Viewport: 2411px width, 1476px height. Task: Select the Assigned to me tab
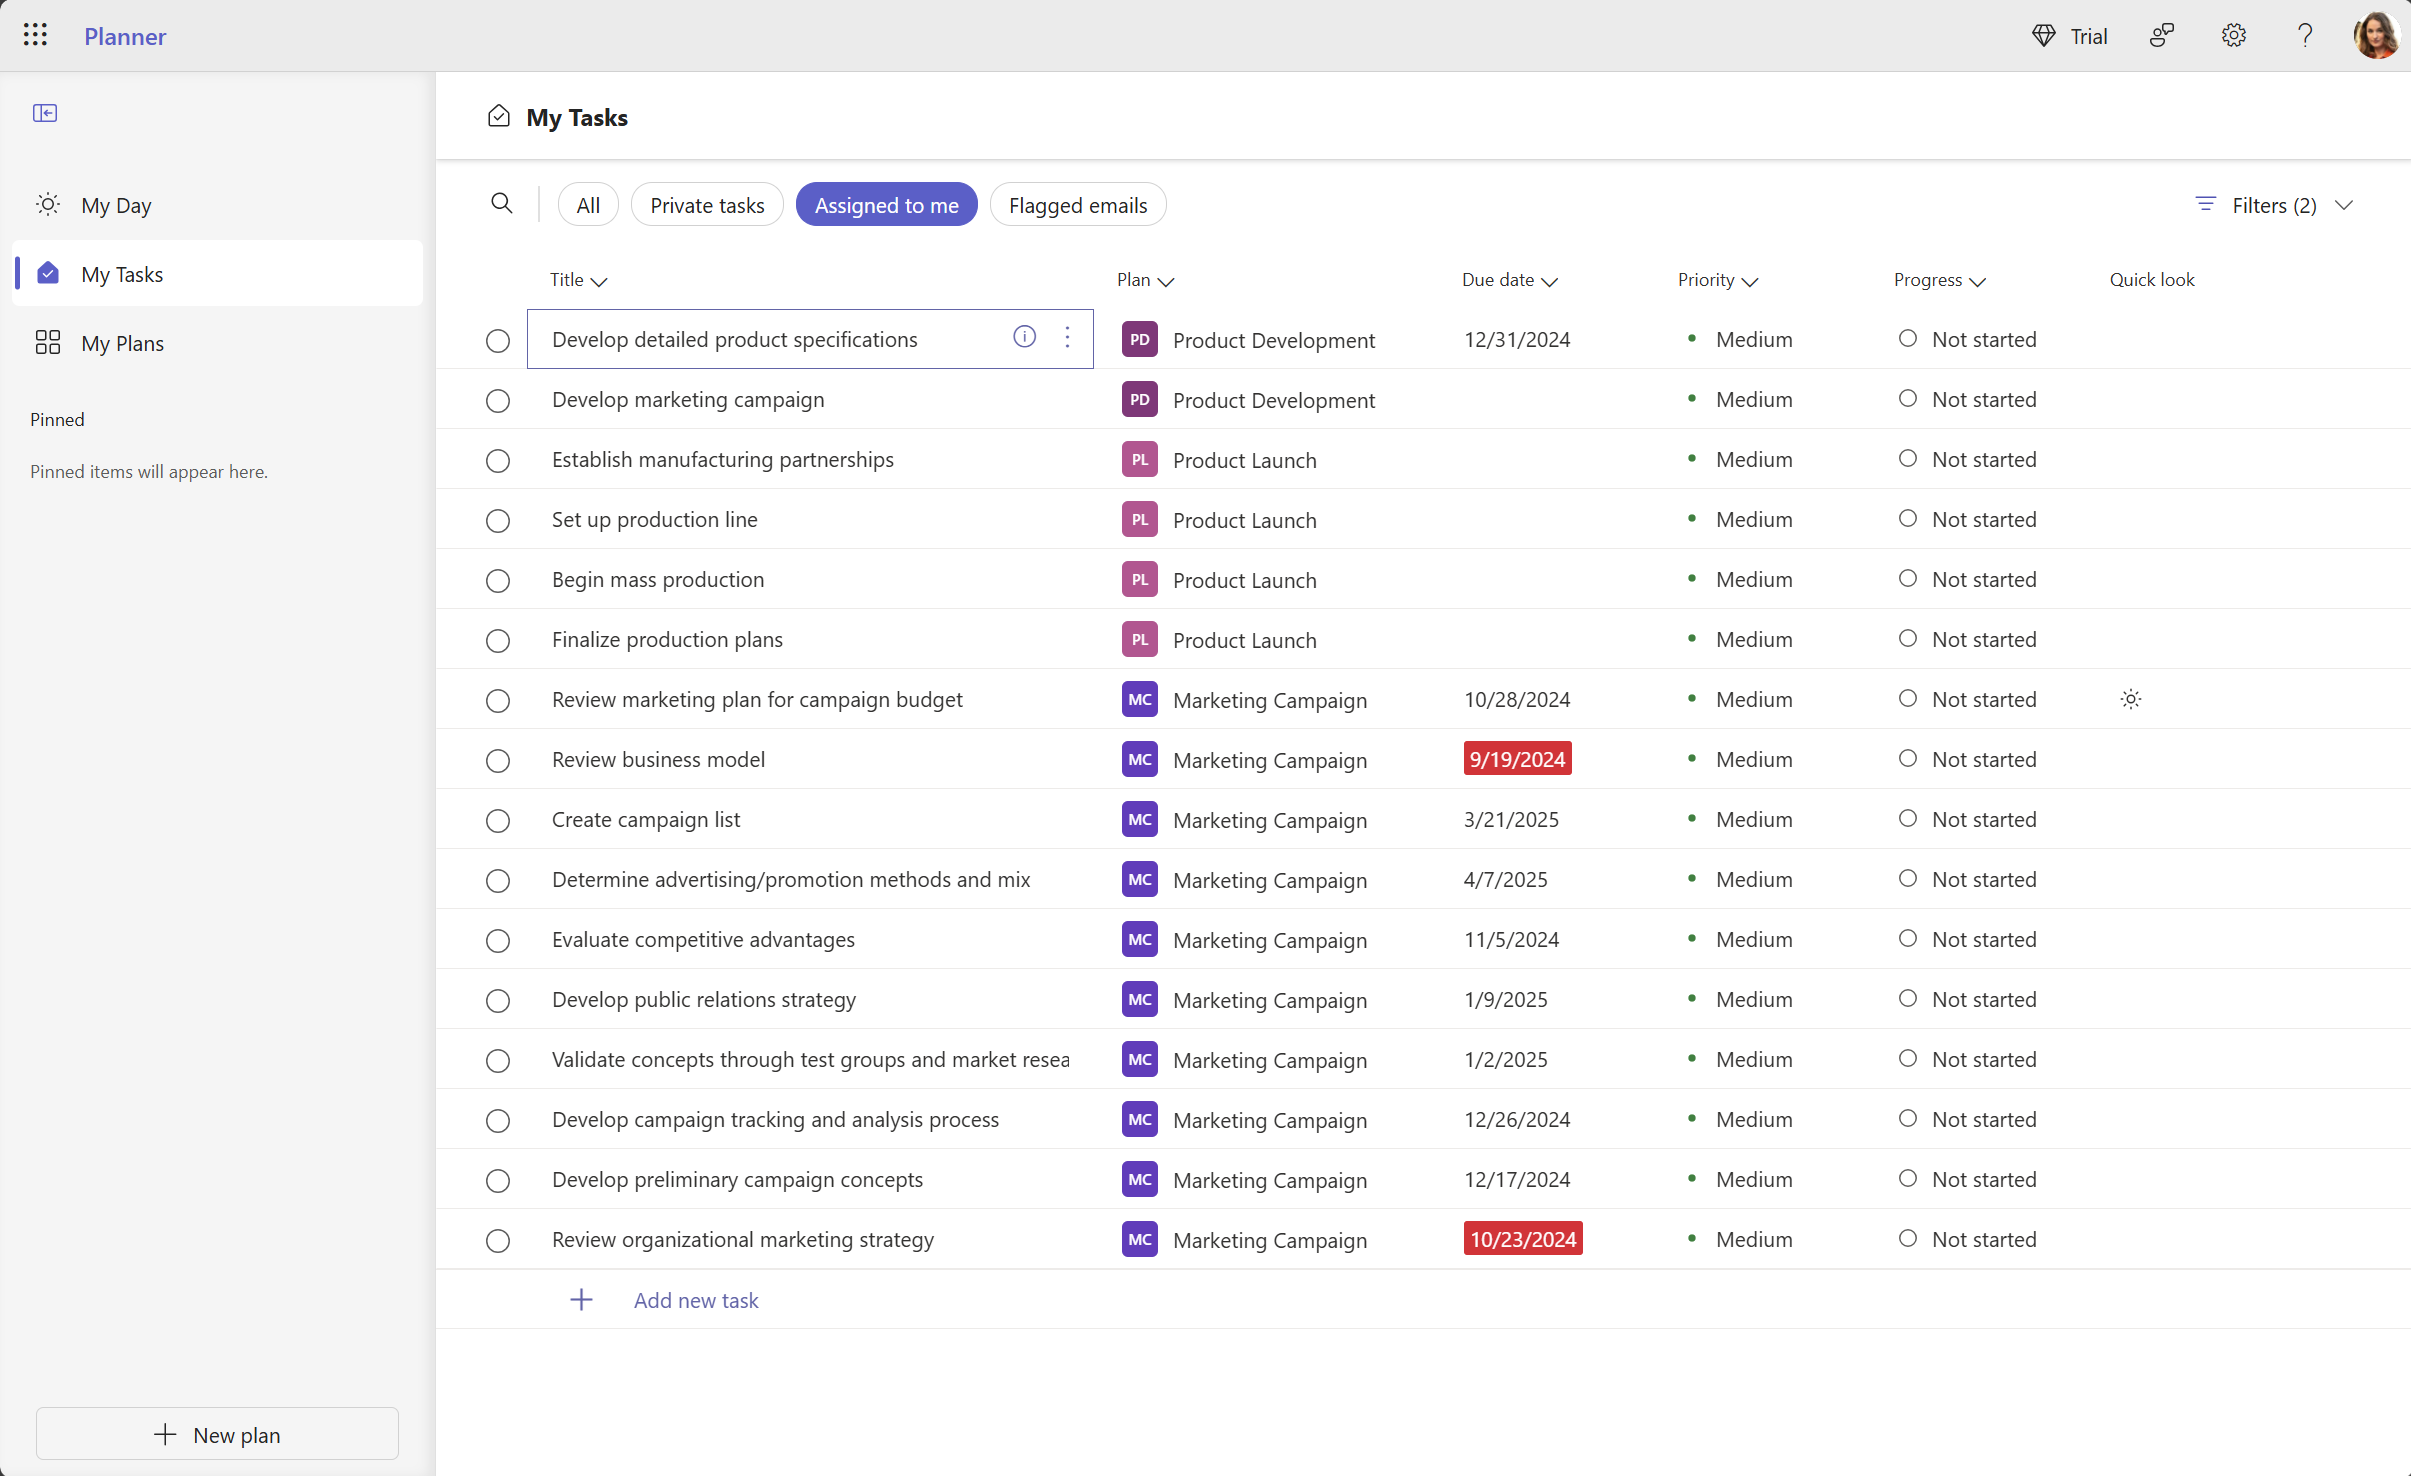(887, 205)
